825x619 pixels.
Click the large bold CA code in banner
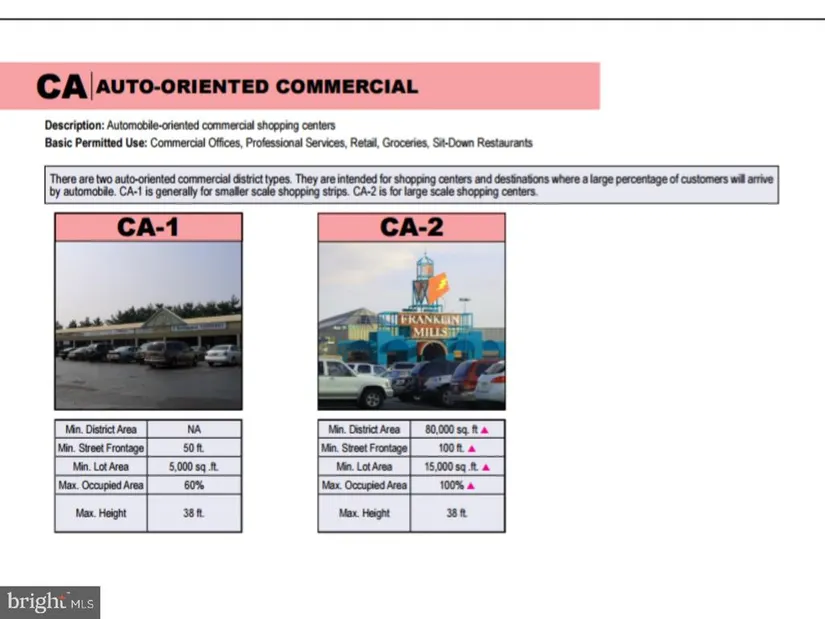(62, 87)
